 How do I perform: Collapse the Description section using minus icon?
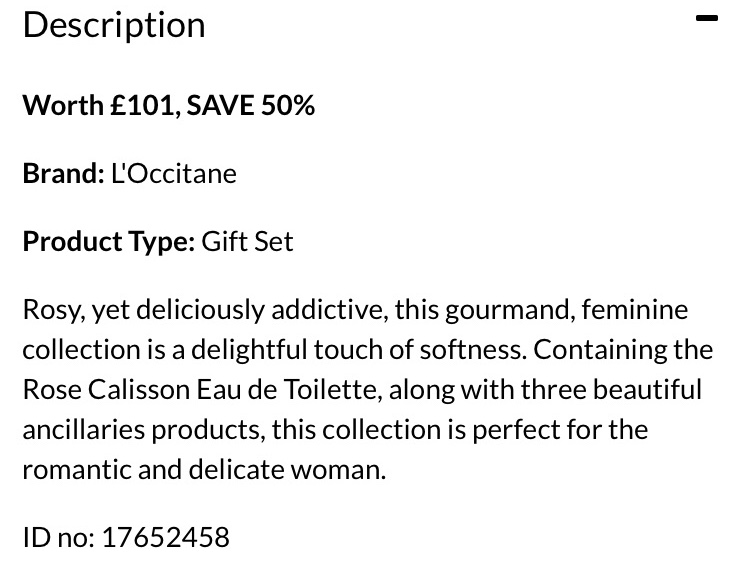pyautogui.click(x=707, y=19)
